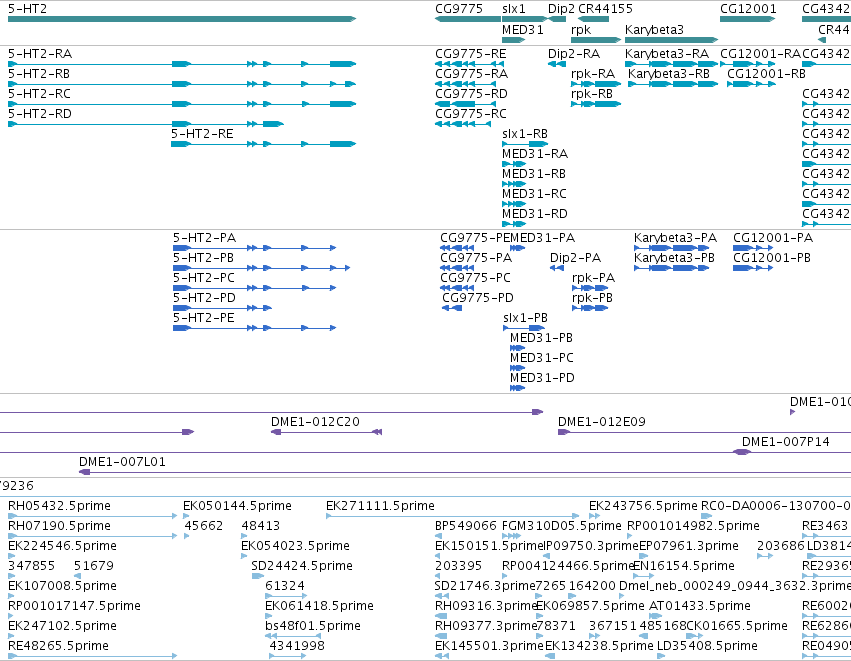
Task: Select the DME1-007P14 clone label
Action: tap(786, 442)
